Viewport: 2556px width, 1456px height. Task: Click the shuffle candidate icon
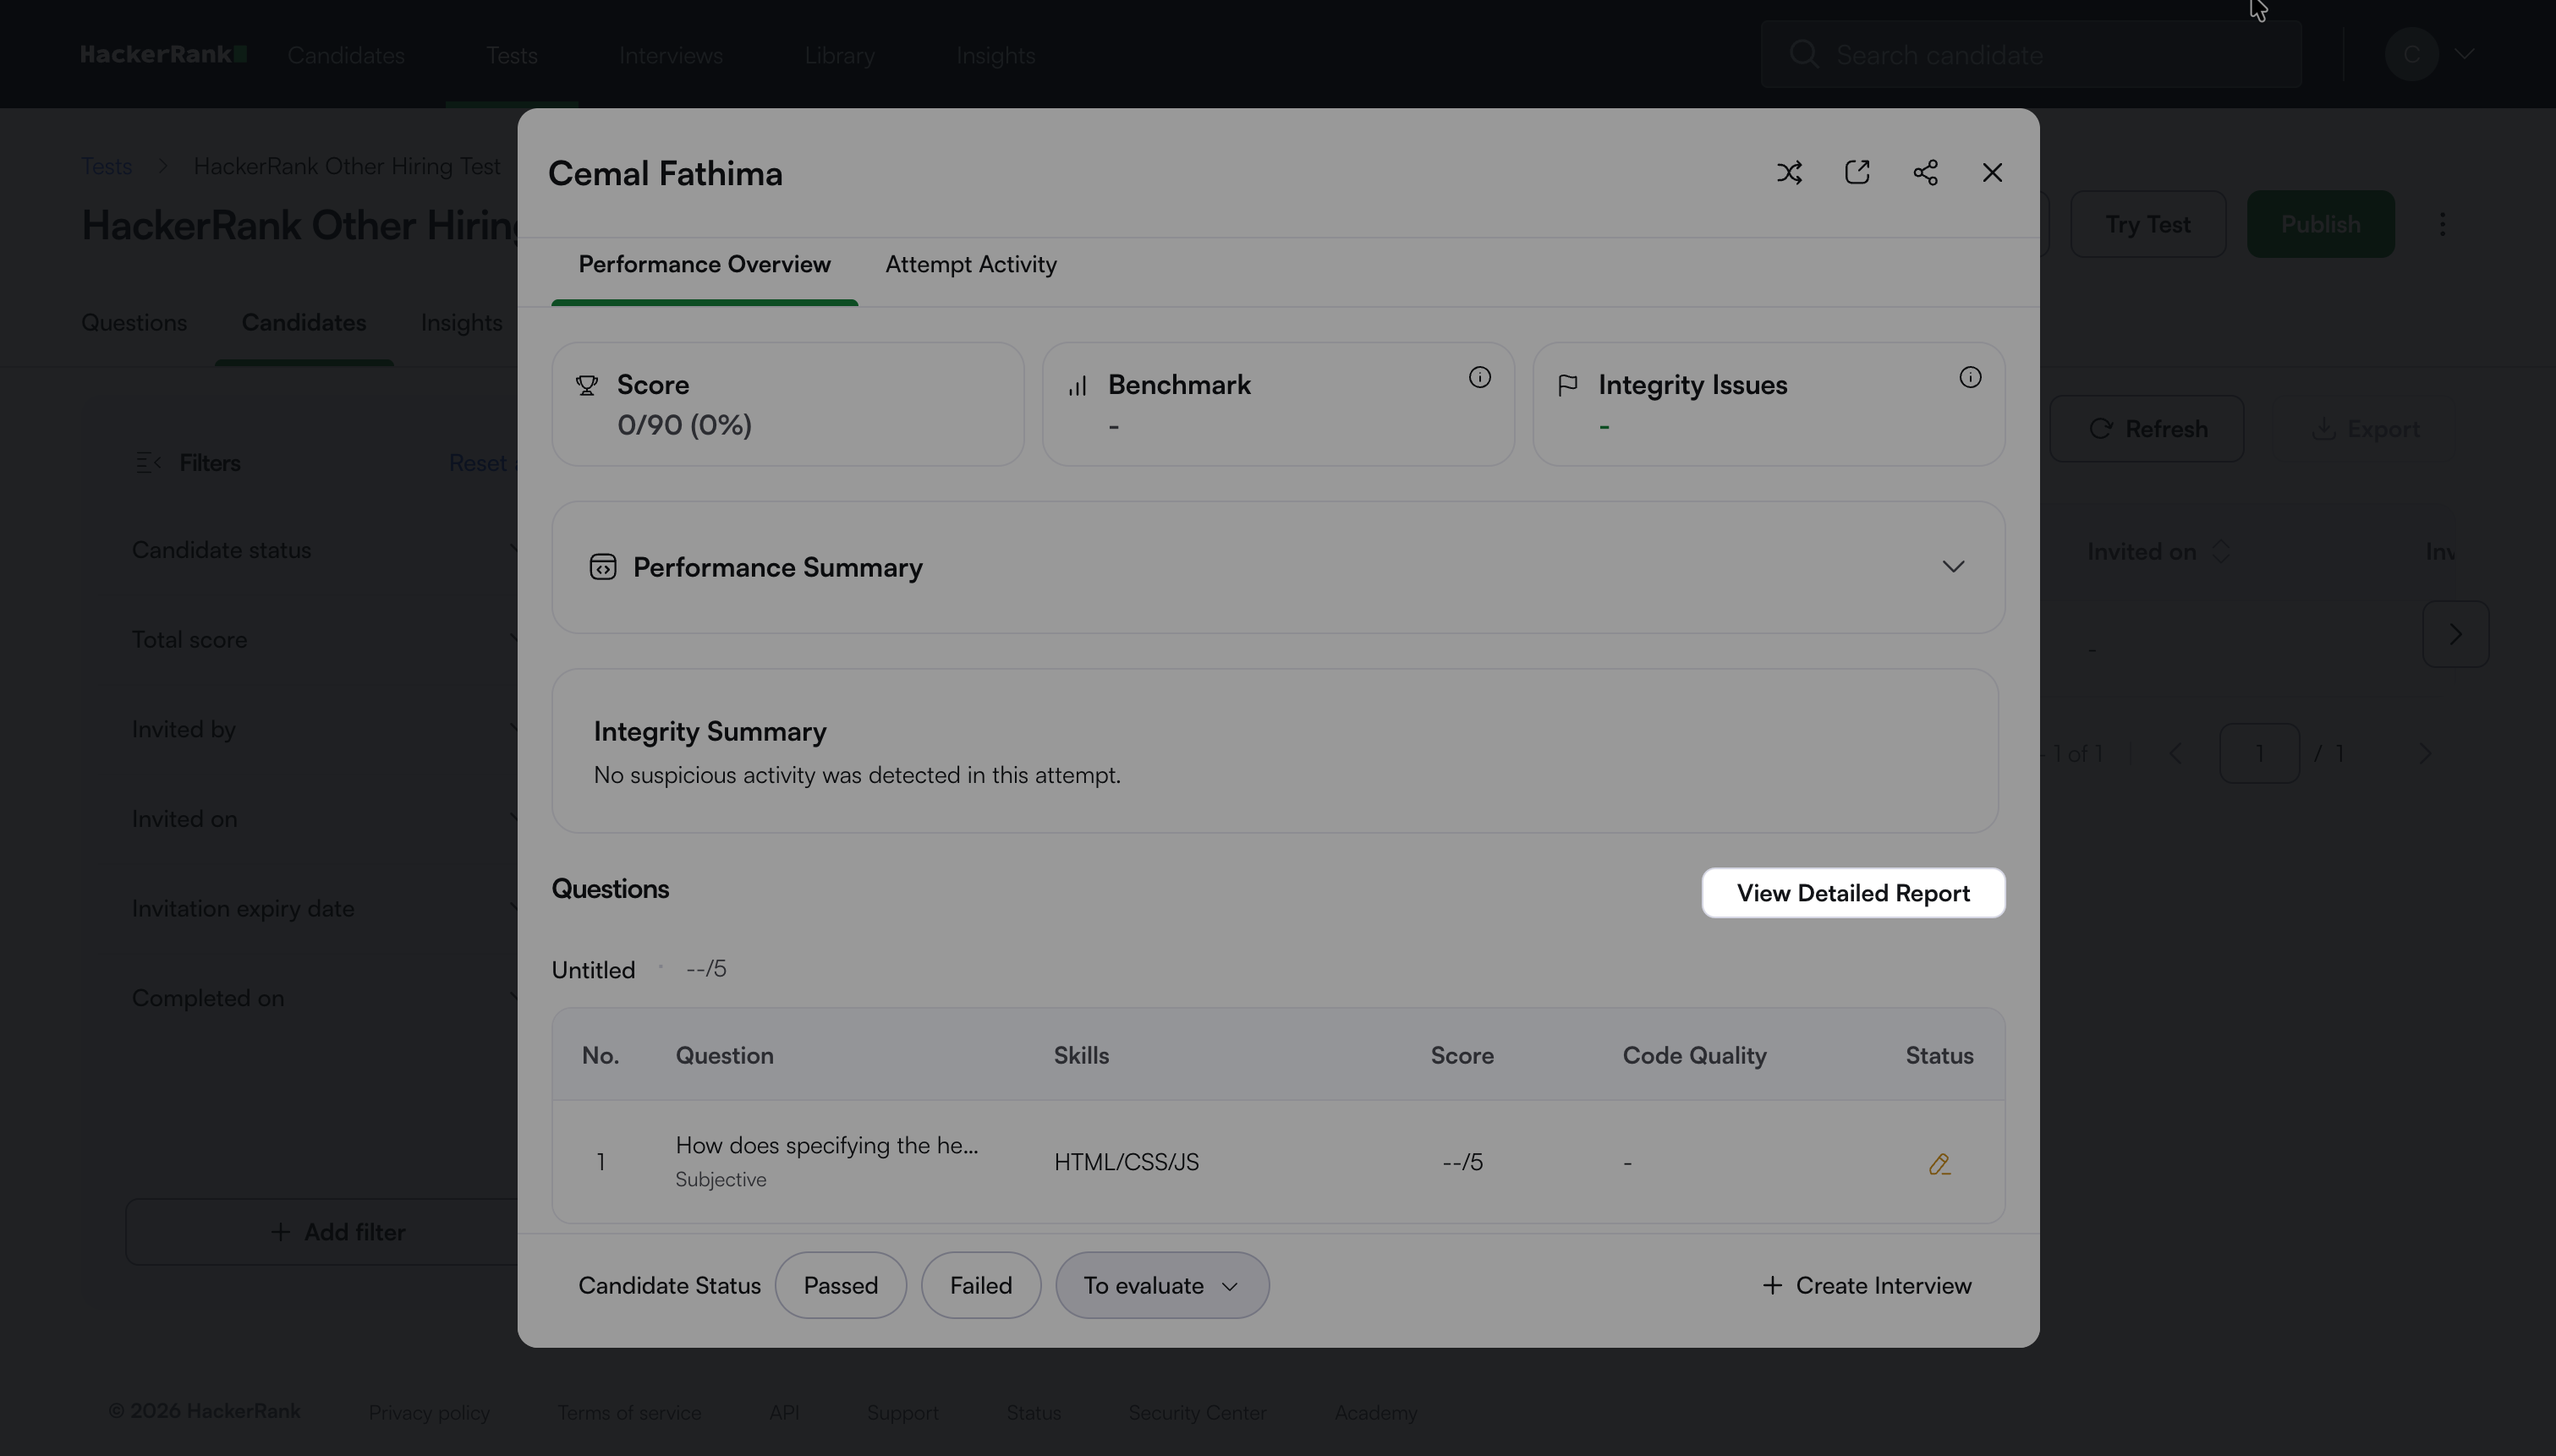click(1789, 173)
